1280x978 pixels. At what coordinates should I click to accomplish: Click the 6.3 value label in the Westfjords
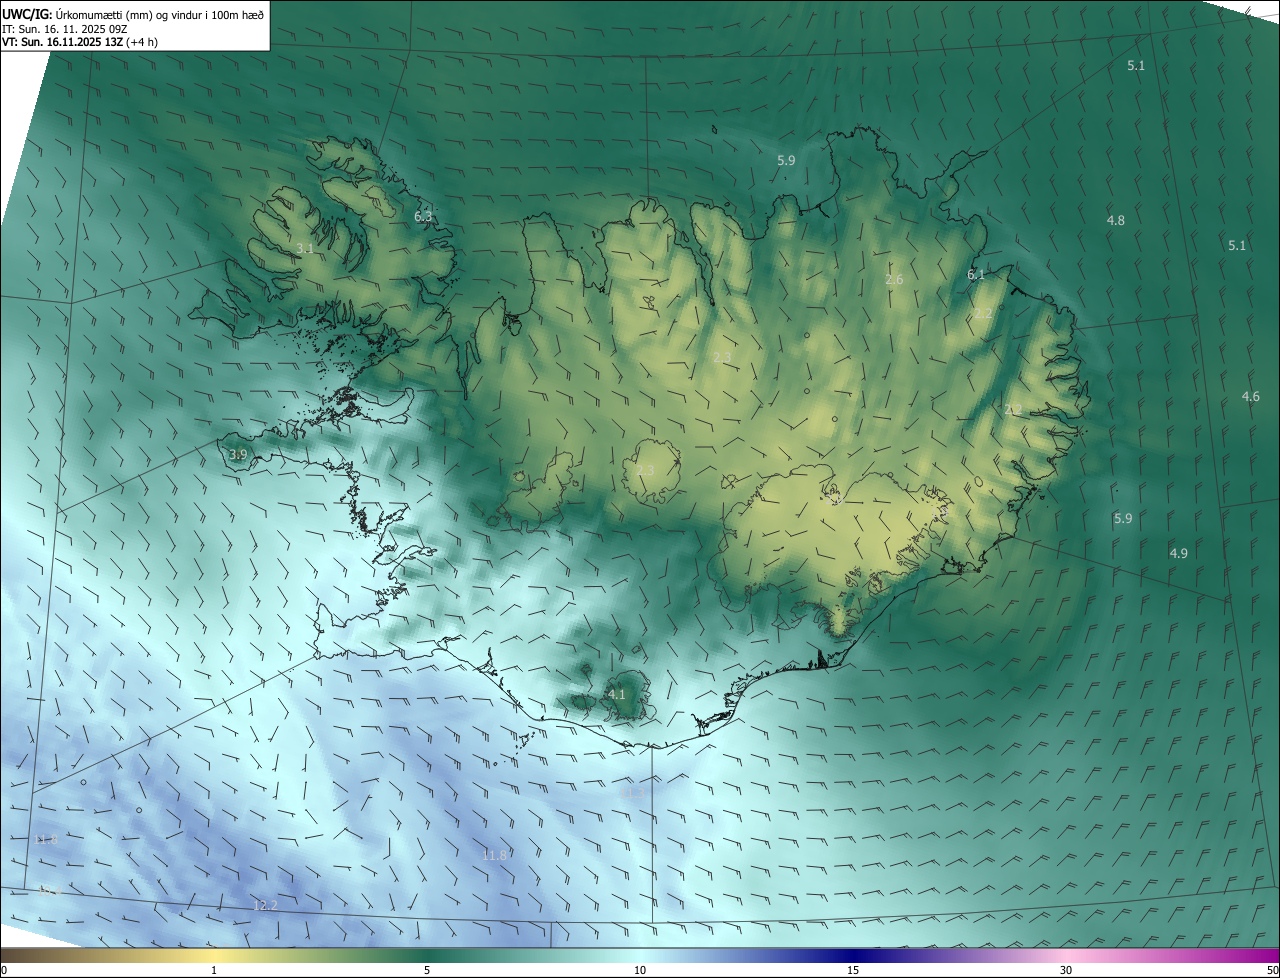423,216
